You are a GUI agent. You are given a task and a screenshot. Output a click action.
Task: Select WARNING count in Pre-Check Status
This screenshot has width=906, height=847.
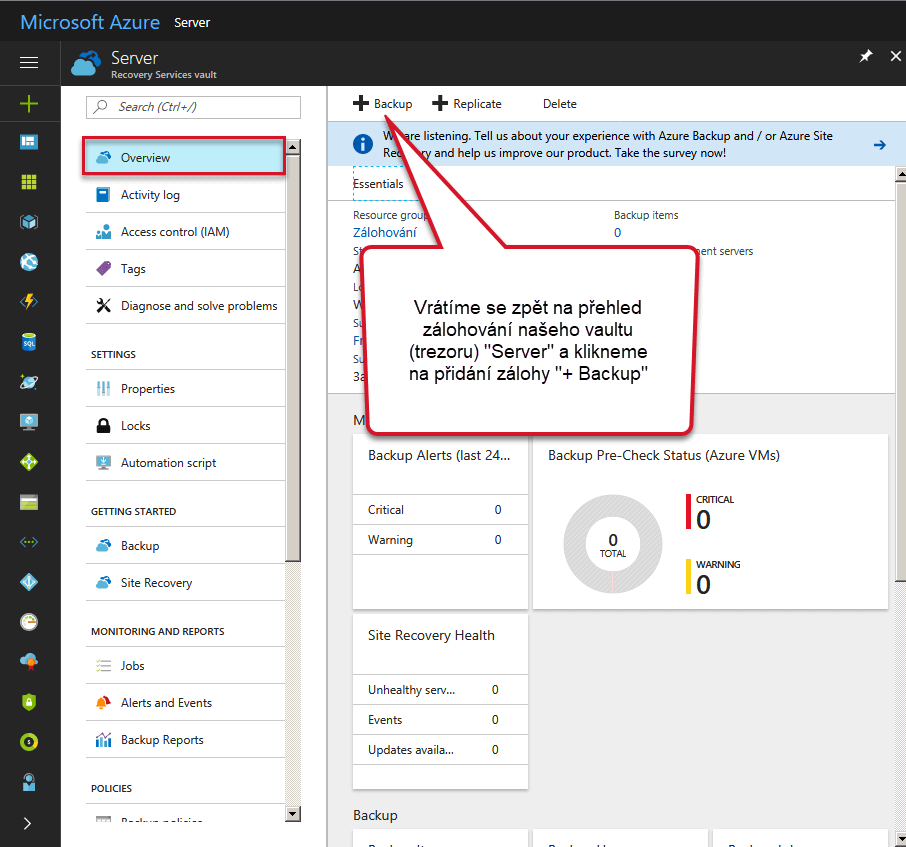point(713,577)
